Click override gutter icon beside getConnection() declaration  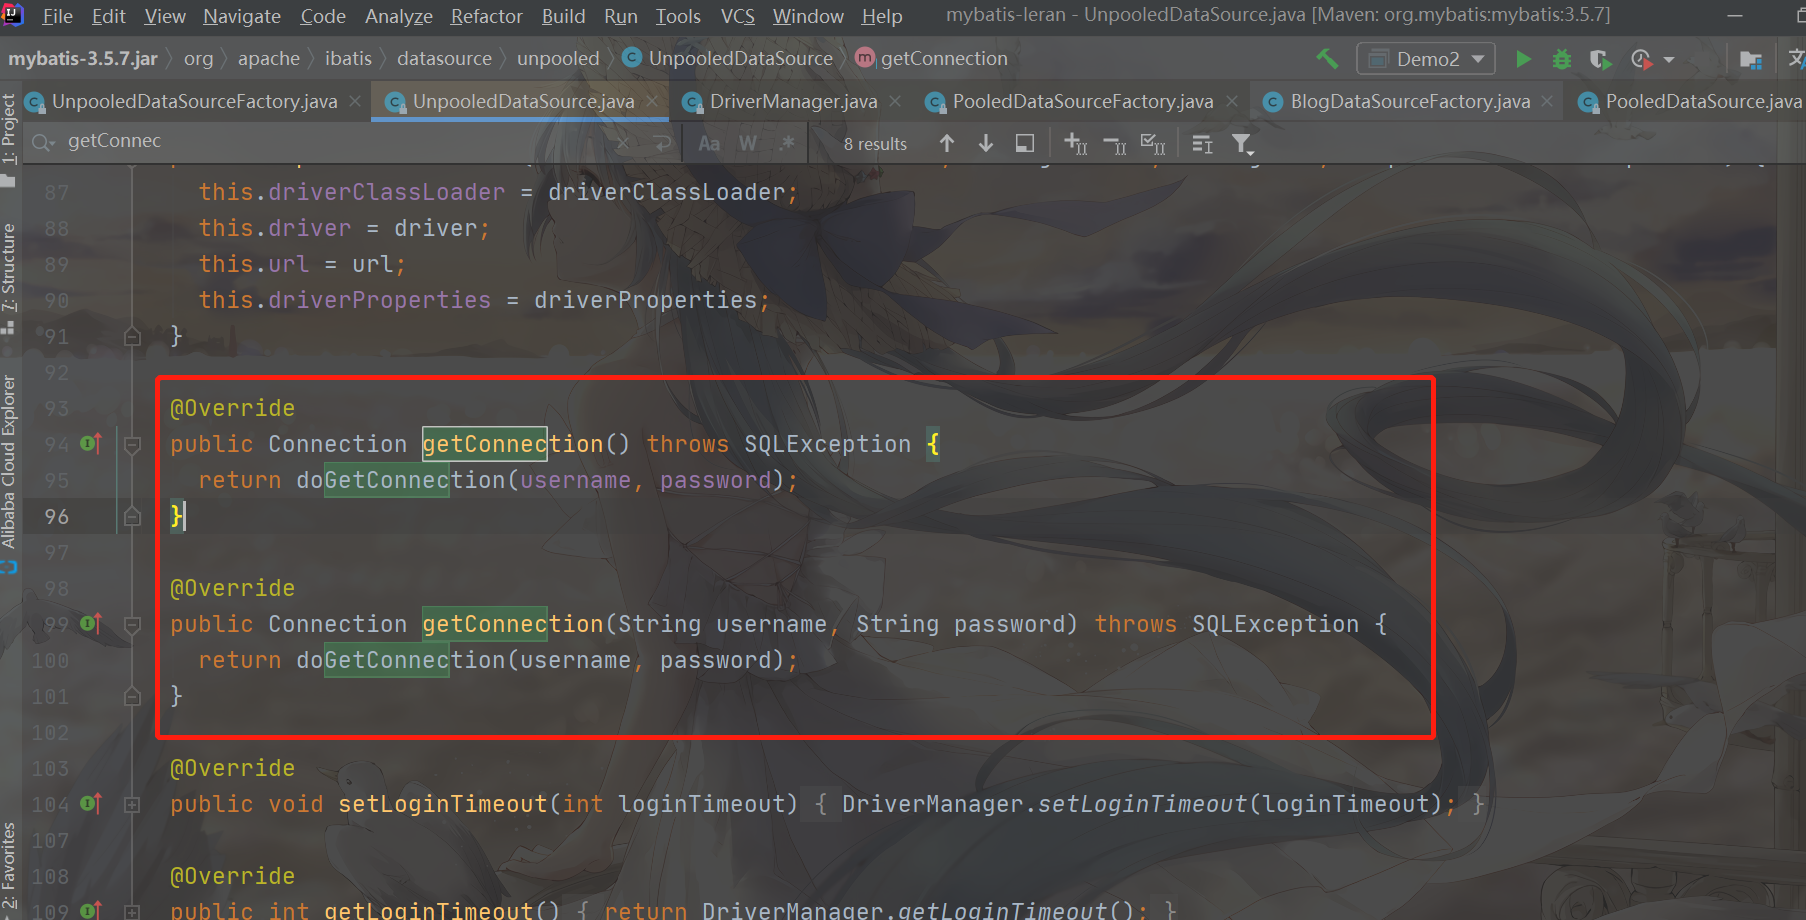(x=91, y=443)
